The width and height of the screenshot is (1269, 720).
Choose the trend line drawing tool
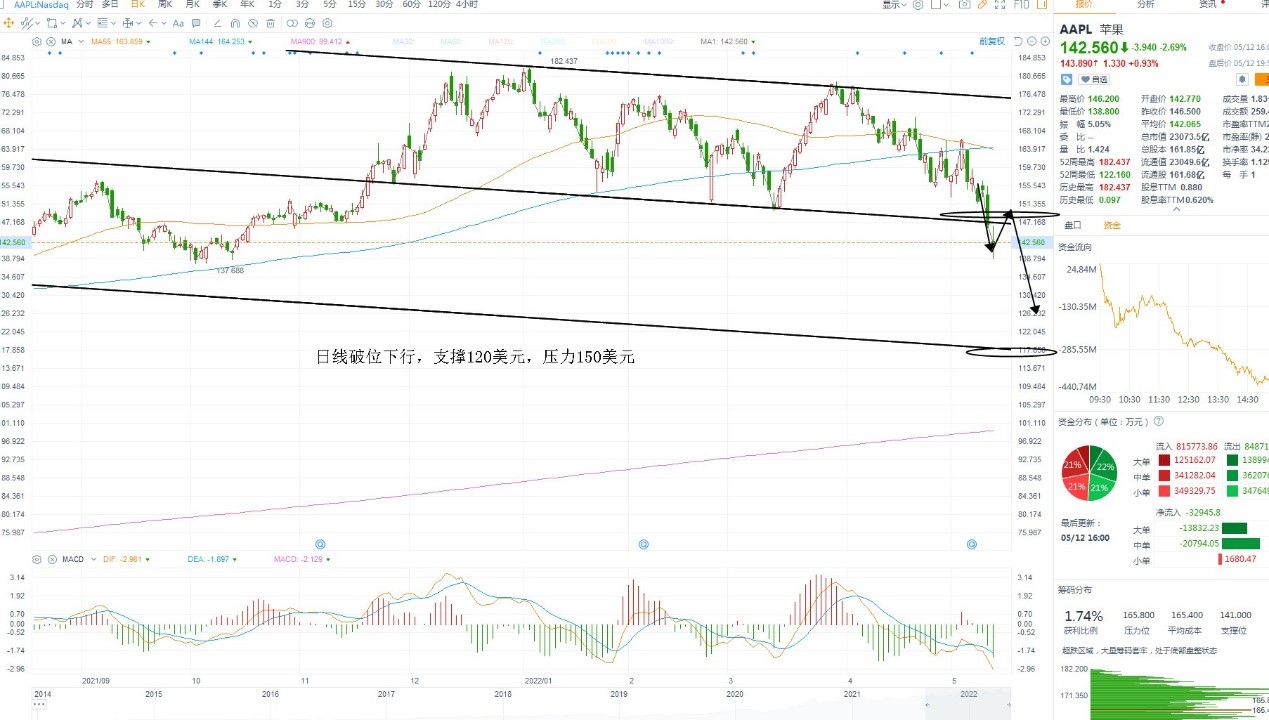click(x=27, y=23)
